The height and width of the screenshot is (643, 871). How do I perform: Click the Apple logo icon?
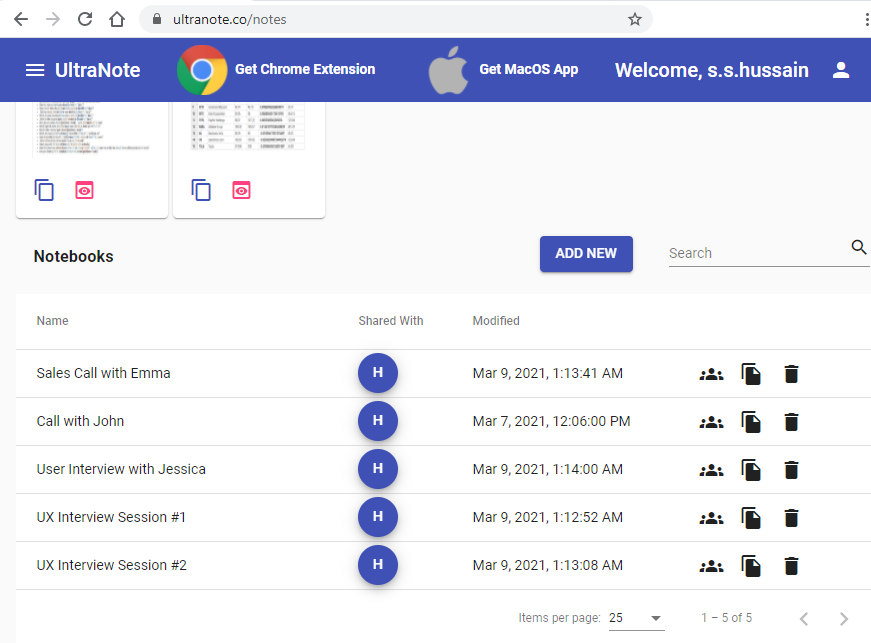pos(448,70)
